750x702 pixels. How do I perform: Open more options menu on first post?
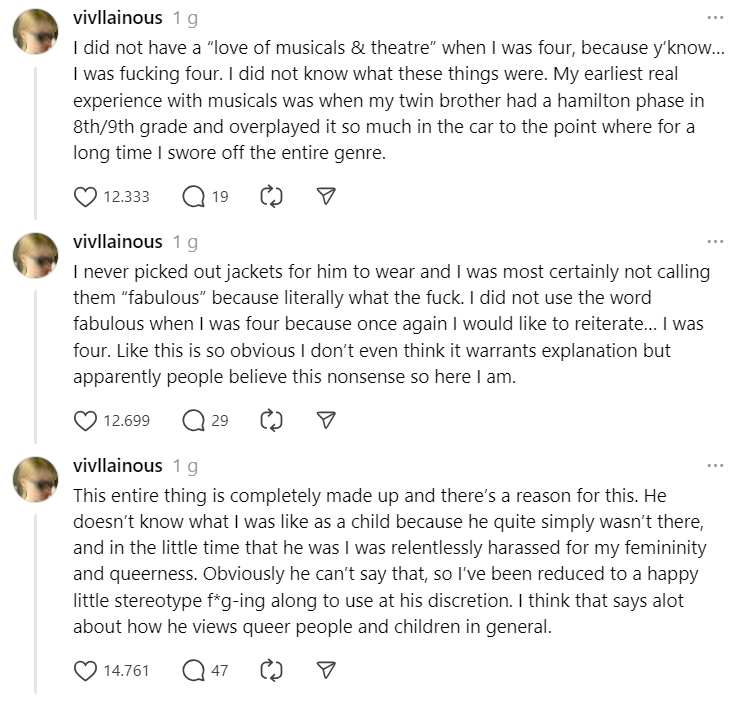(x=715, y=18)
